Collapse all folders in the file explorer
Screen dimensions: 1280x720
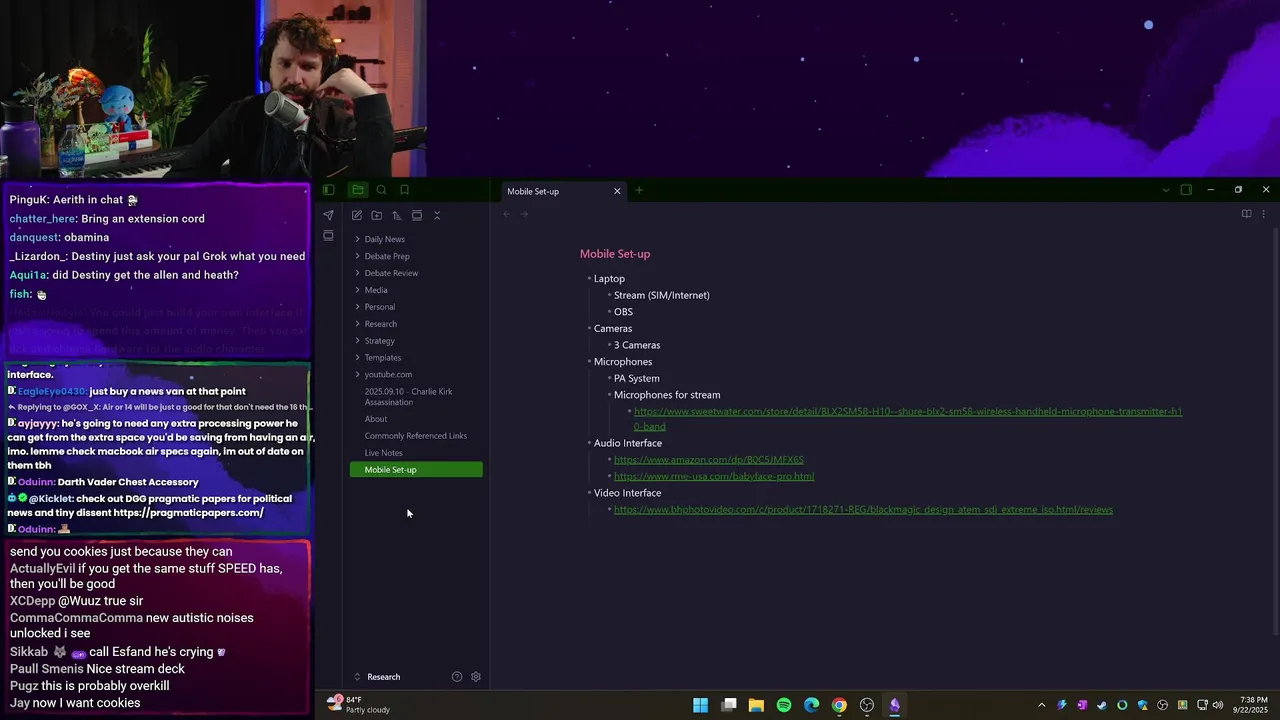coord(437,215)
